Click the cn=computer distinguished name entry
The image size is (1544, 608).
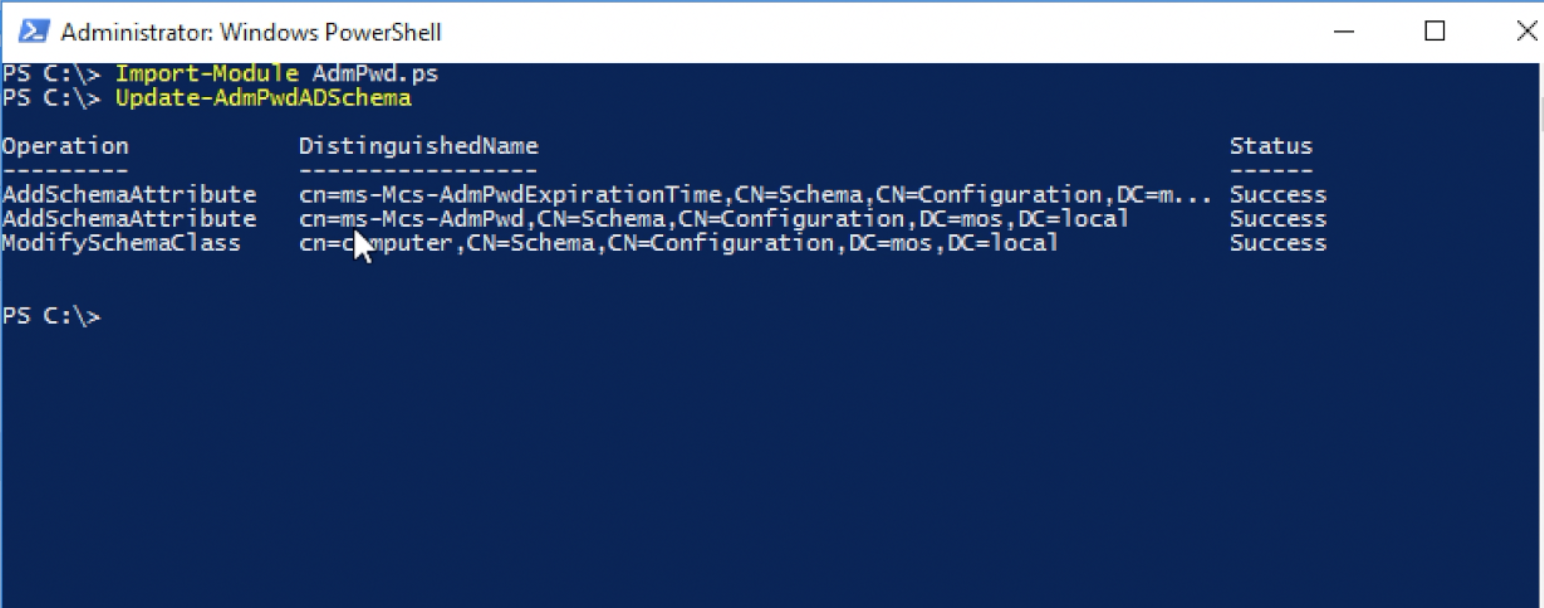tap(678, 243)
